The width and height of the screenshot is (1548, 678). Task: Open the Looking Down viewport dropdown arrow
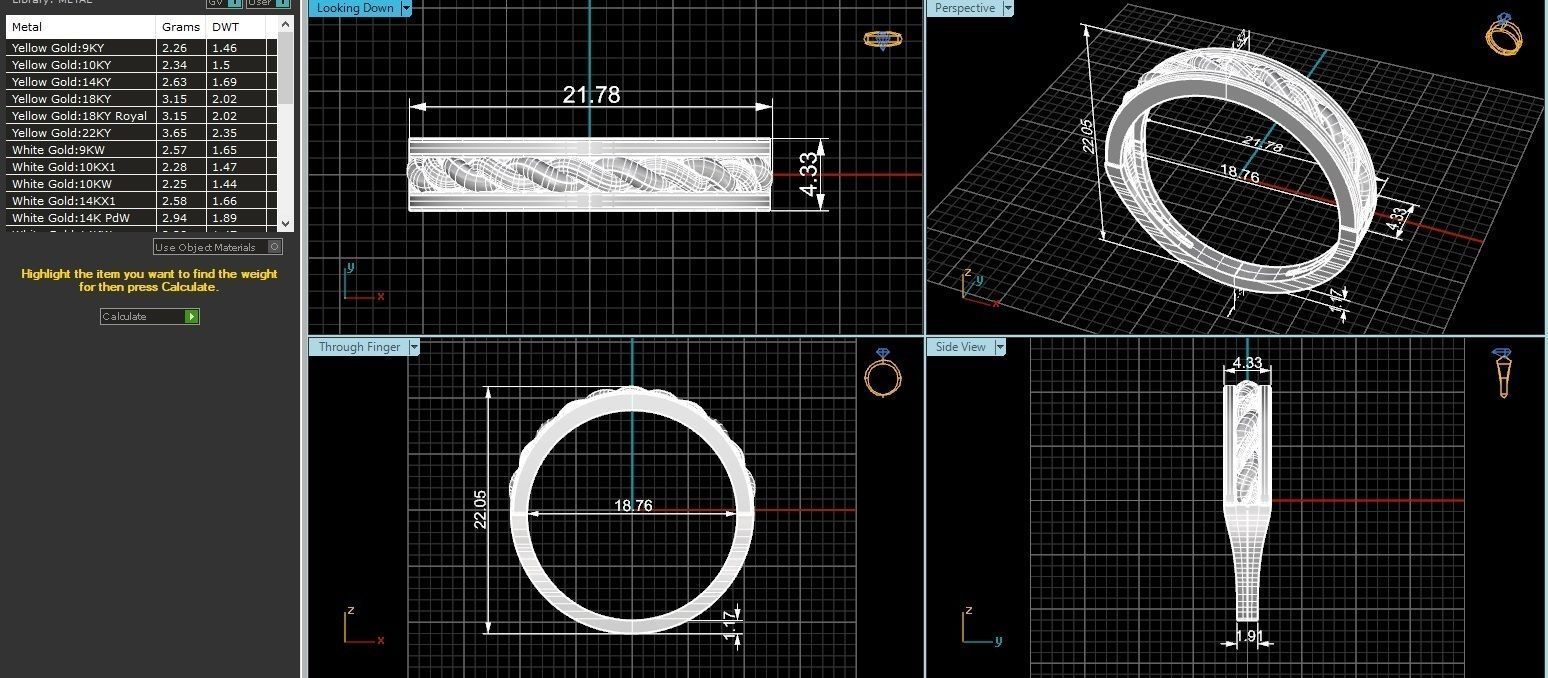[x=406, y=8]
